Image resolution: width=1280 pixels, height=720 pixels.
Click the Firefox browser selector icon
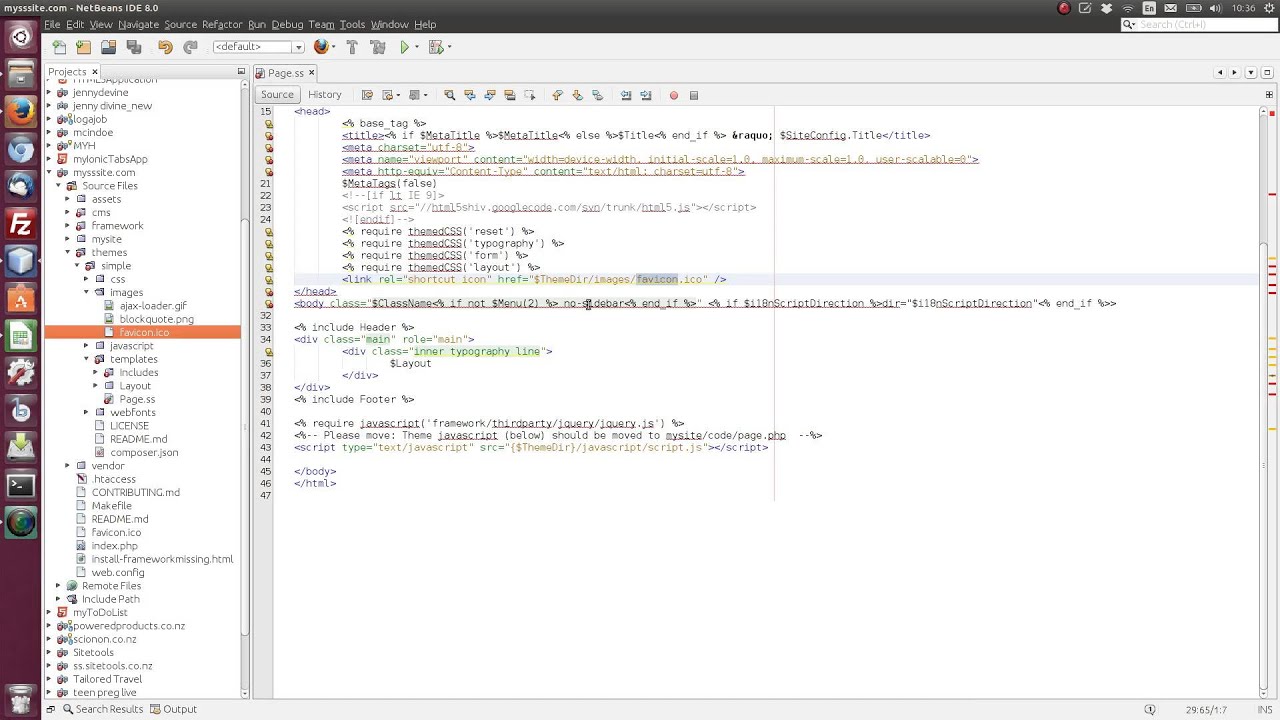pos(320,47)
